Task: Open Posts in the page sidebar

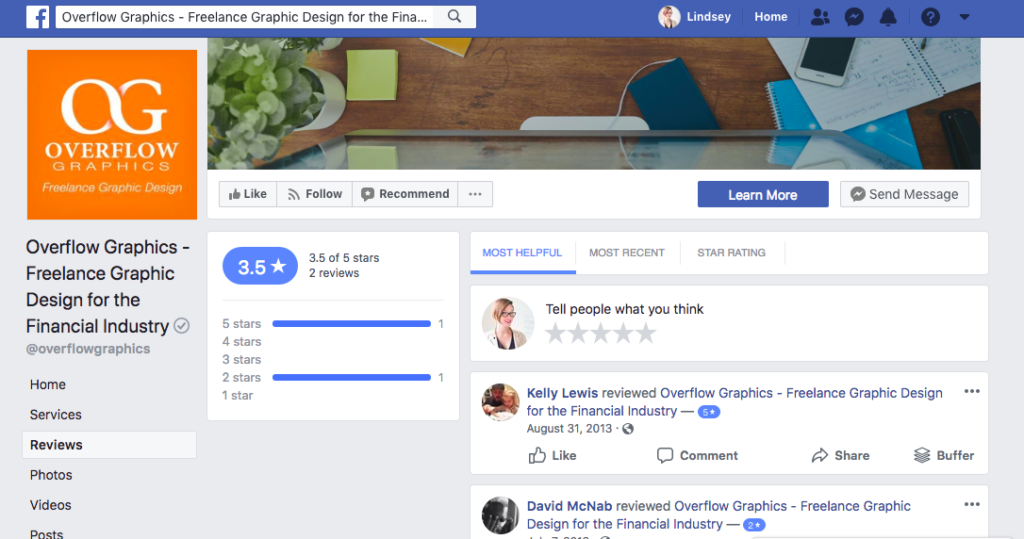Action: click(46, 533)
